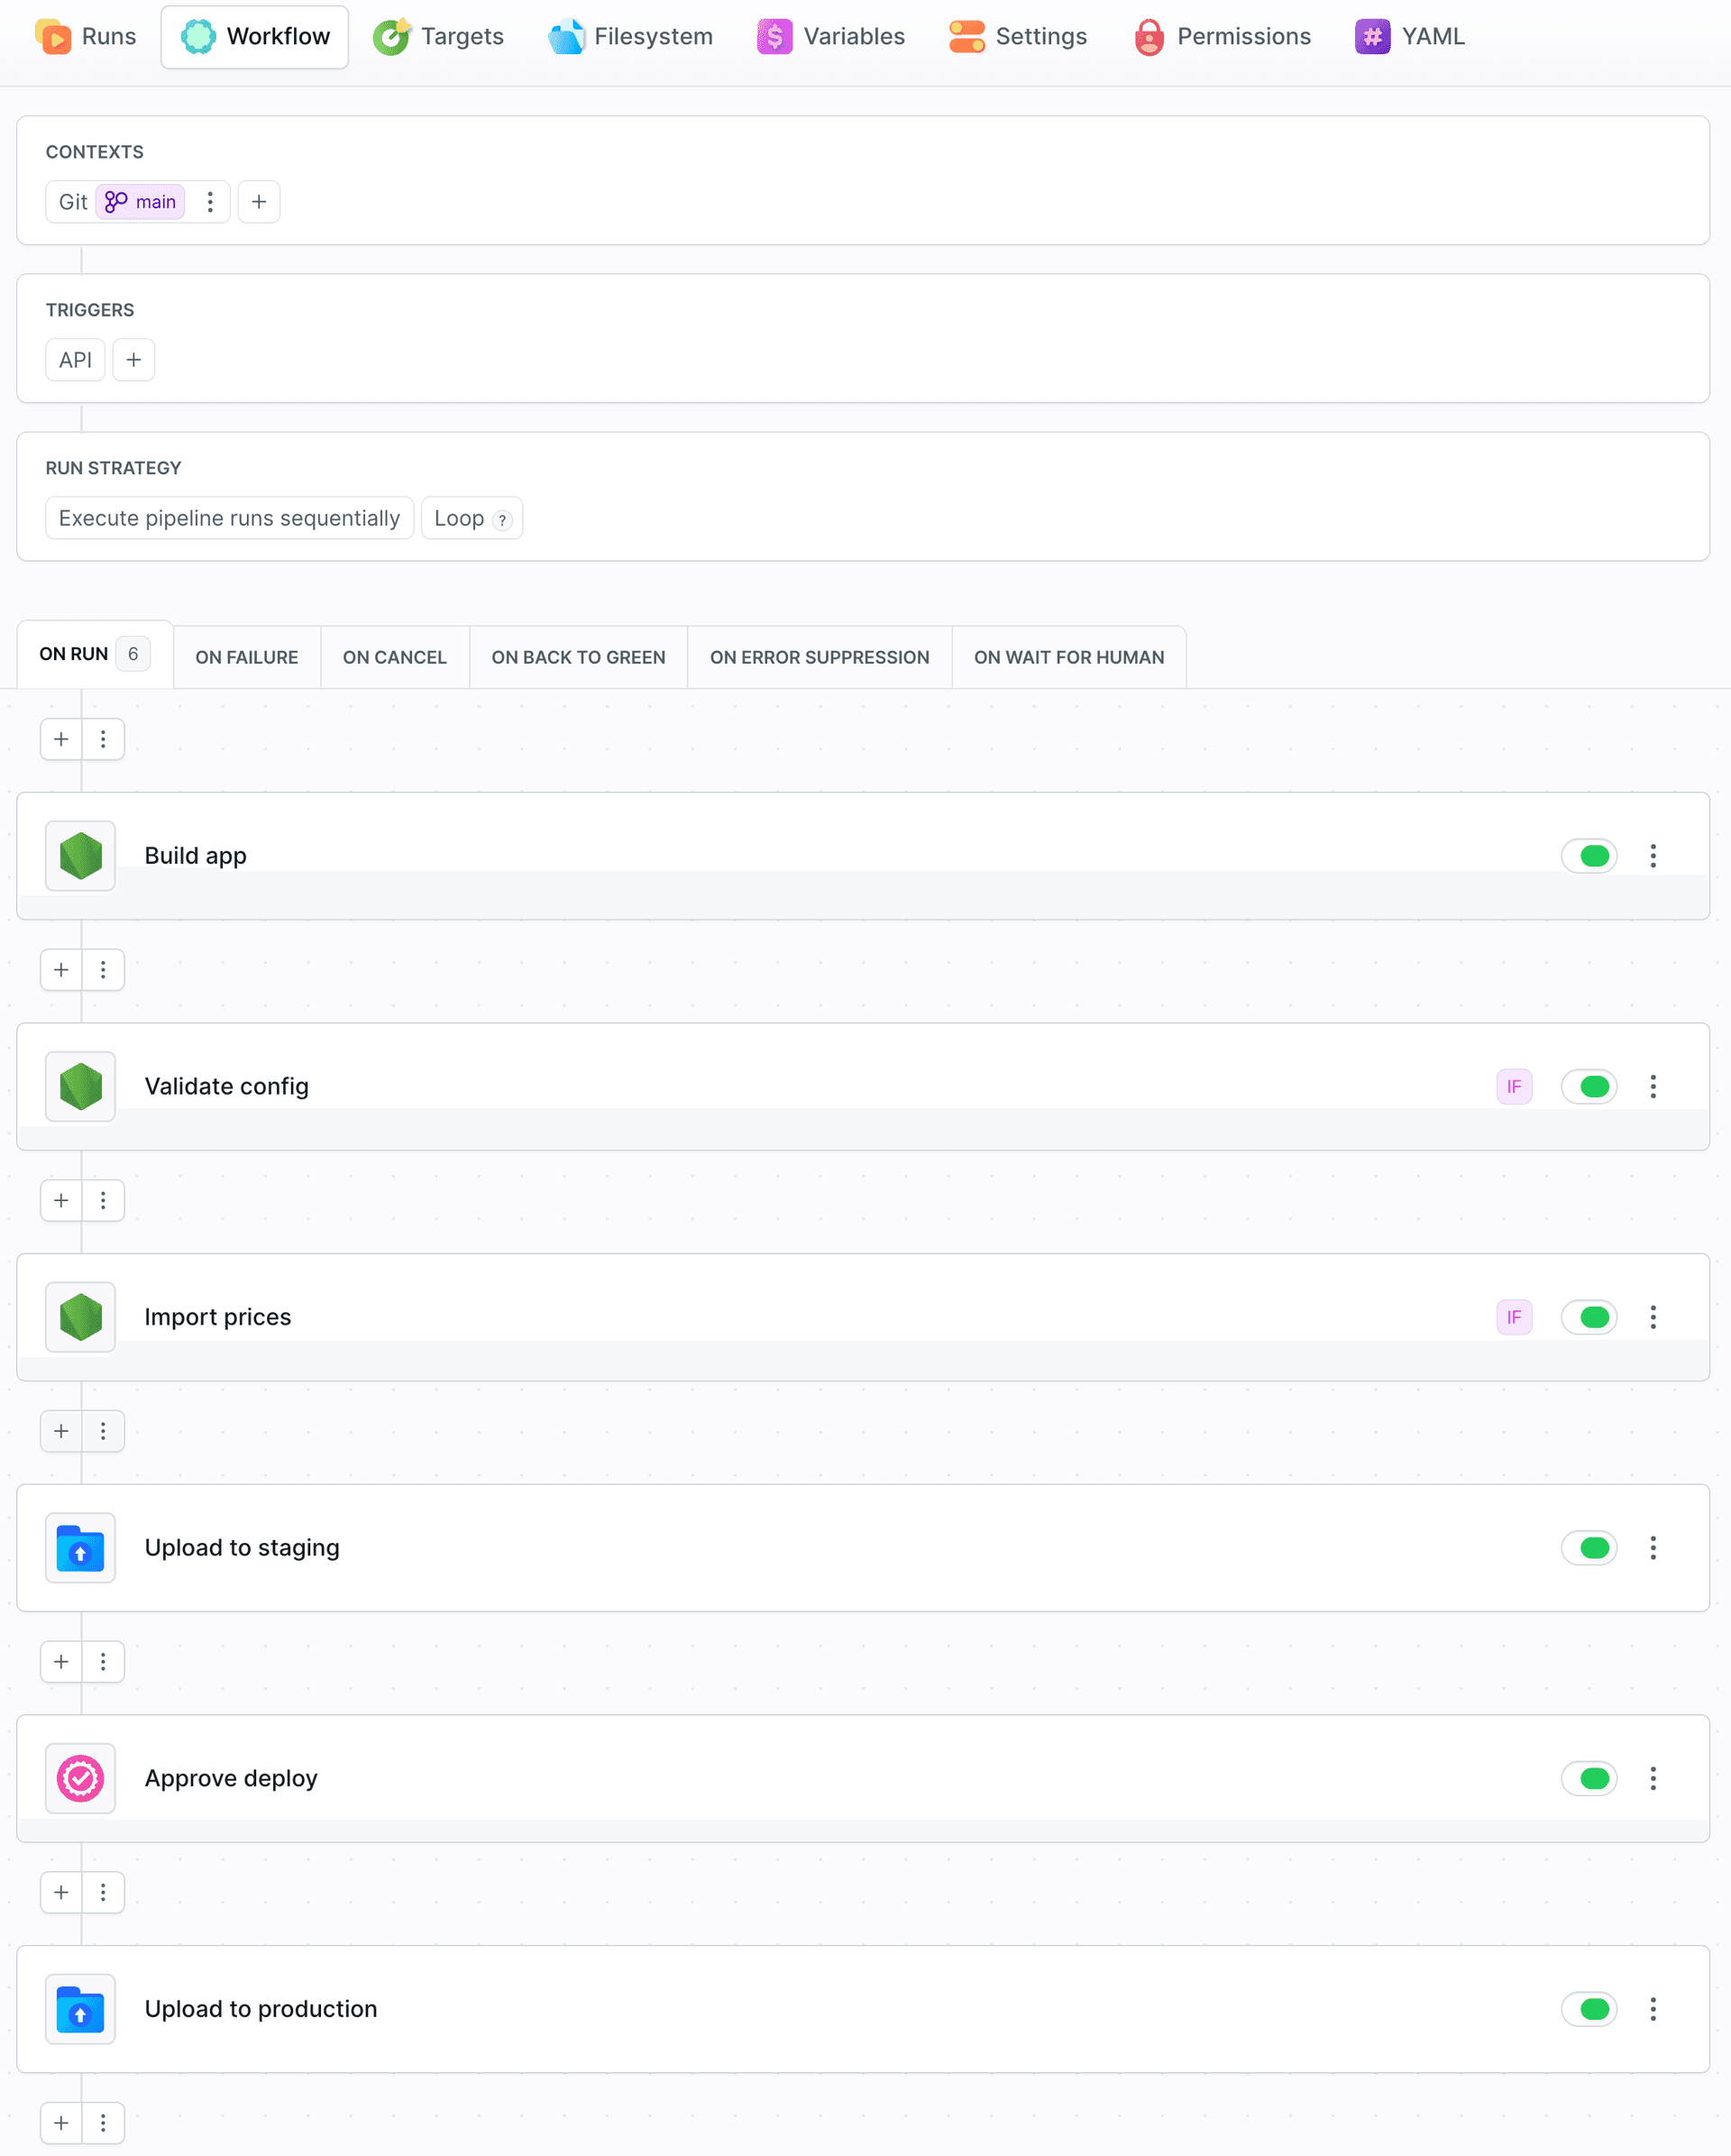The image size is (1731, 2156).
Task: Open ON ERROR SUPPRESSION tab
Action: (x=820, y=657)
